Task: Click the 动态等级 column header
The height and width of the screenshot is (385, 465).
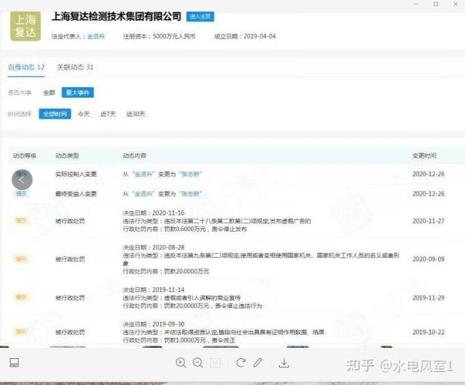Action: [x=24, y=156]
